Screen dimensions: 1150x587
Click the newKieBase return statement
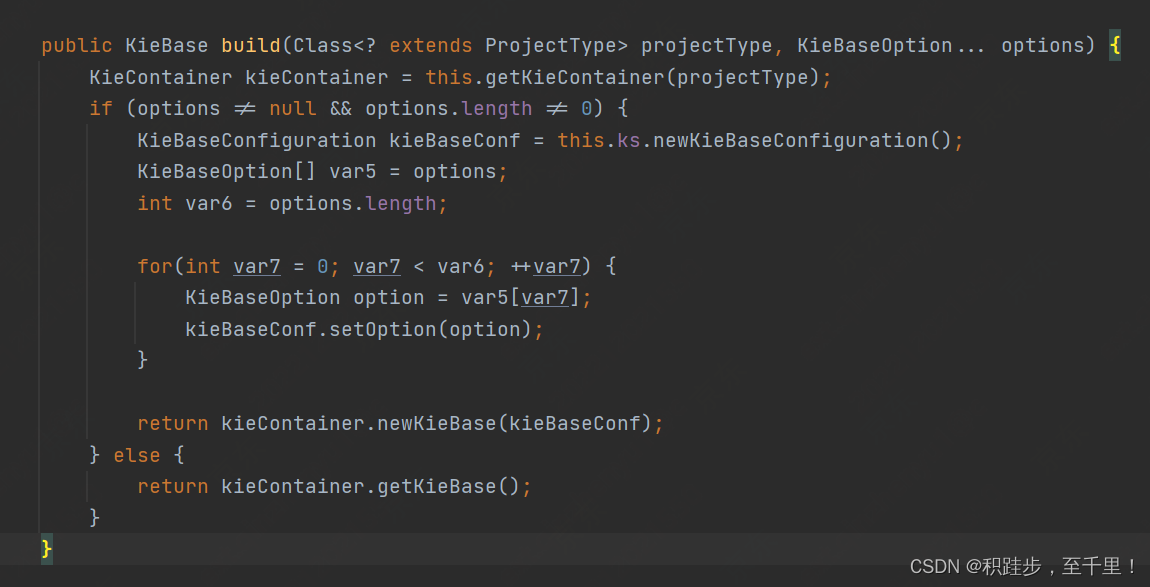(400, 423)
